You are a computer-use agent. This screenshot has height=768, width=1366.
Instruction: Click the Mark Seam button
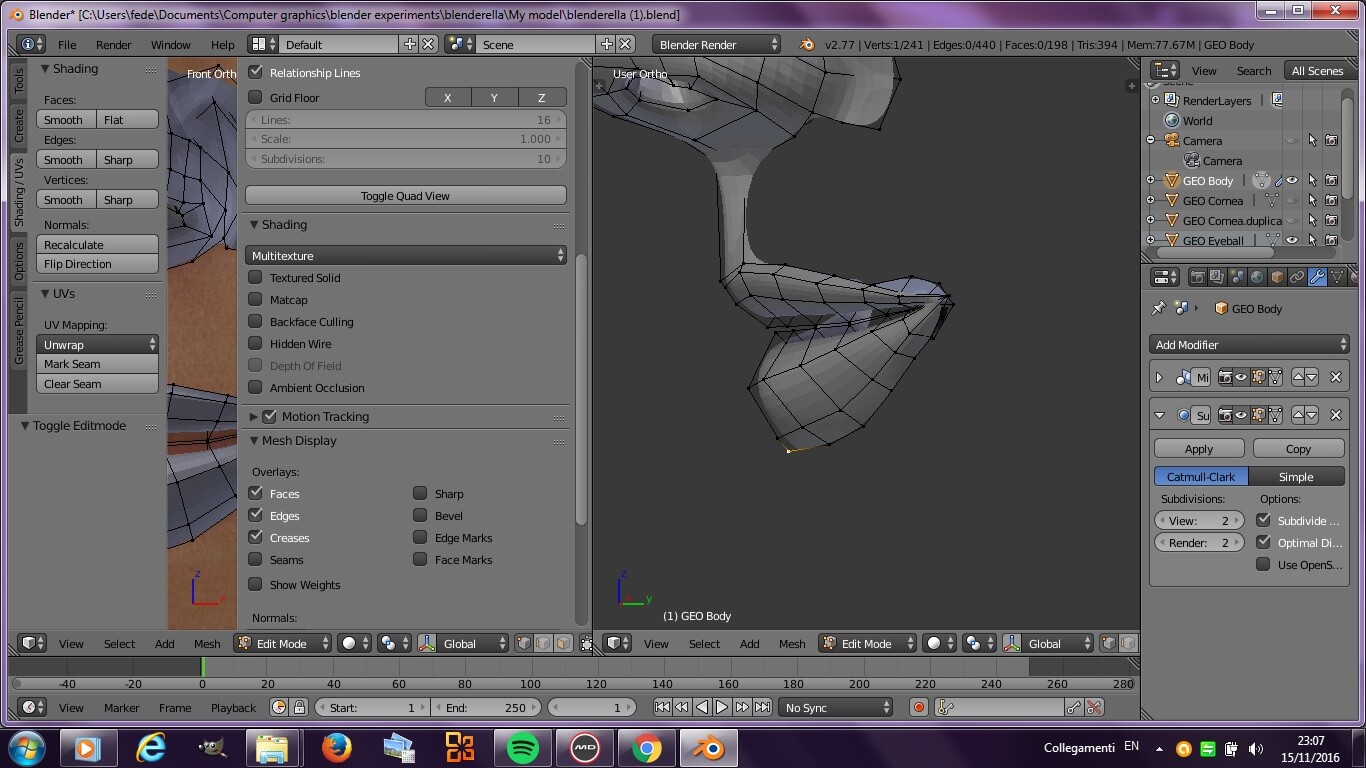98,364
